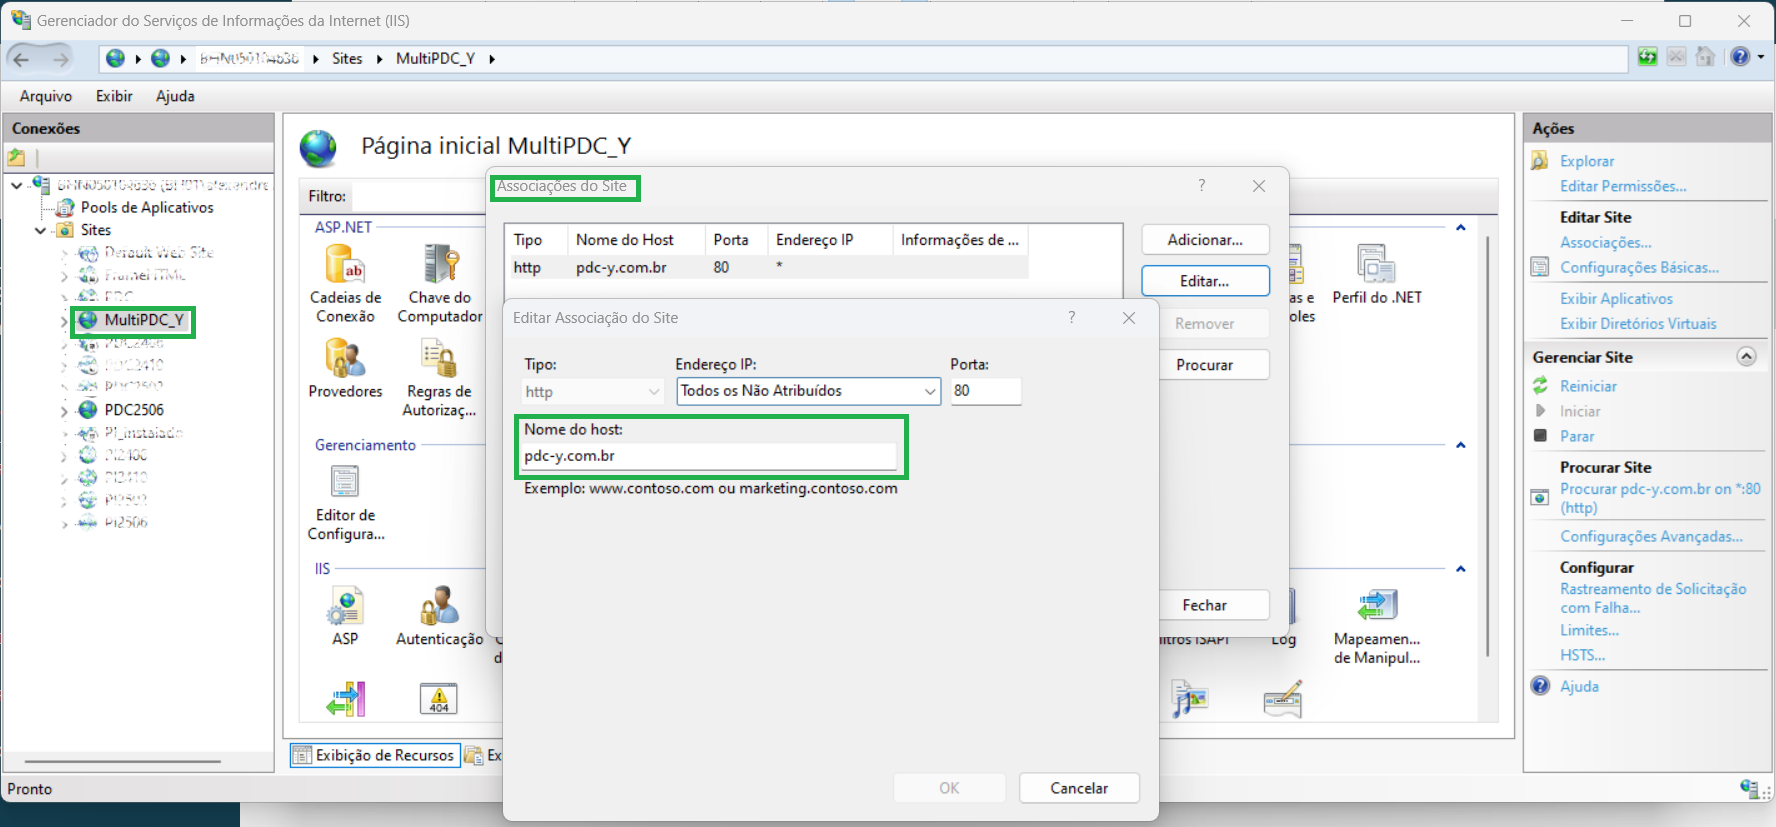The image size is (1776, 827).
Task: Open the Associações... link in Ações
Action: [x=1606, y=242]
